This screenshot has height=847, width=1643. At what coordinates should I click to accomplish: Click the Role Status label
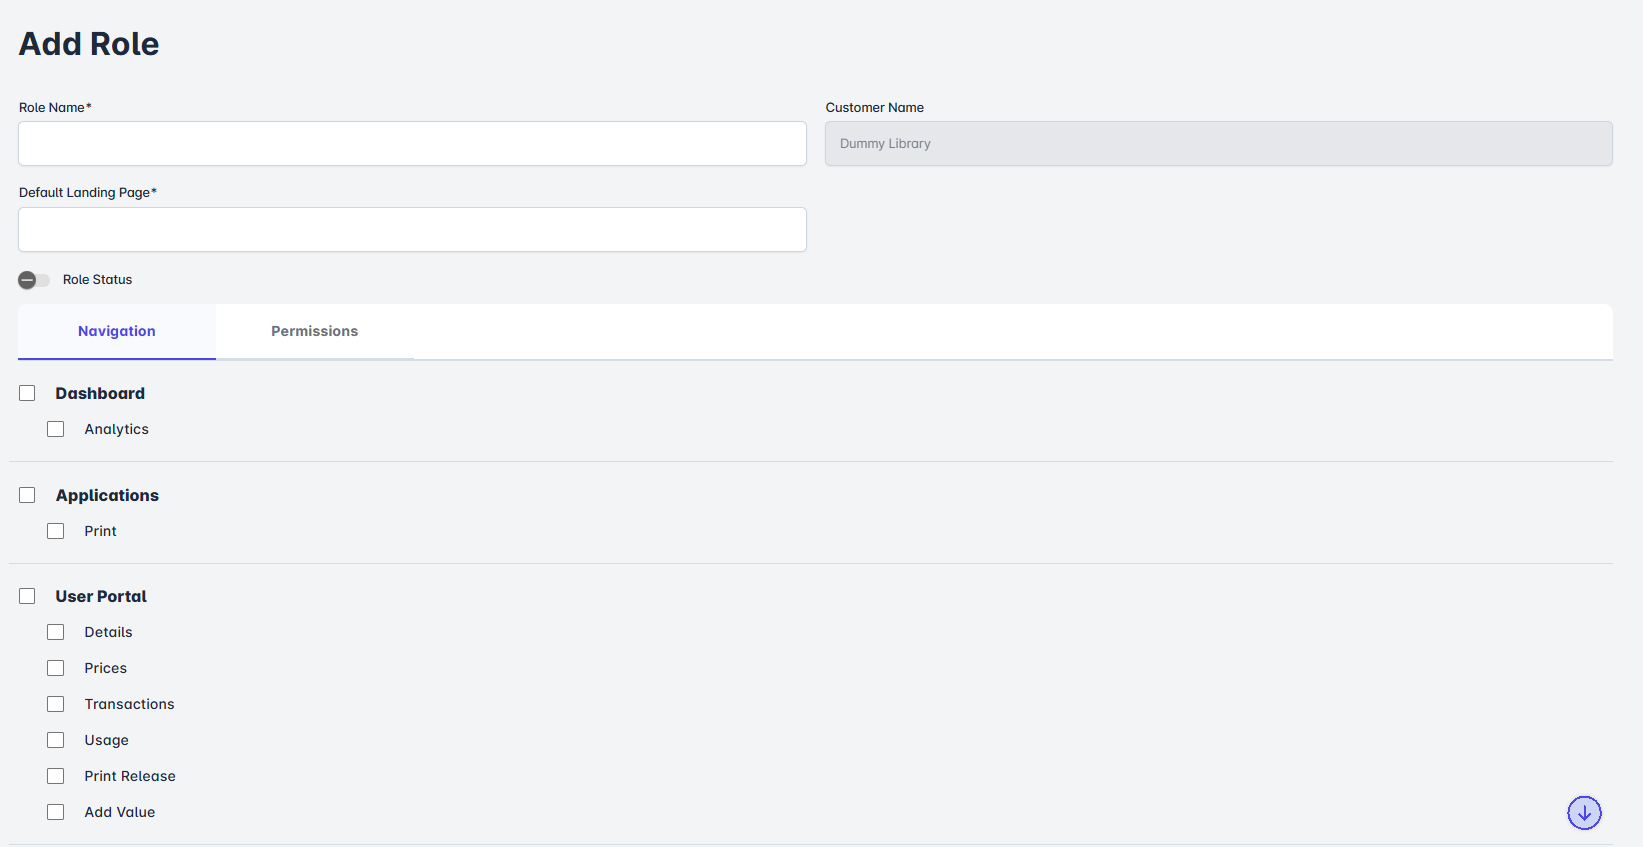pyautogui.click(x=97, y=280)
